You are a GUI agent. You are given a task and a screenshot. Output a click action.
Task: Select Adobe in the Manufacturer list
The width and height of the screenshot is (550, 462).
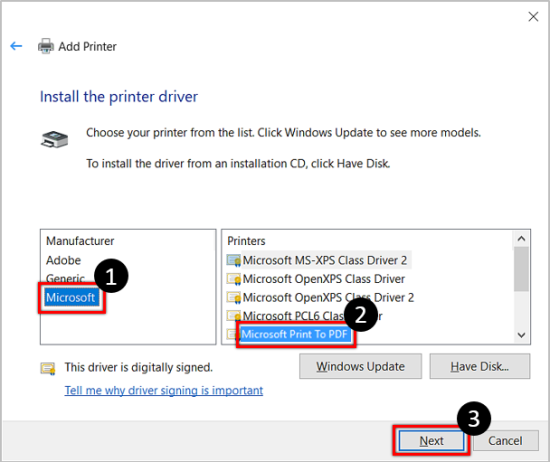coord(63,260)
